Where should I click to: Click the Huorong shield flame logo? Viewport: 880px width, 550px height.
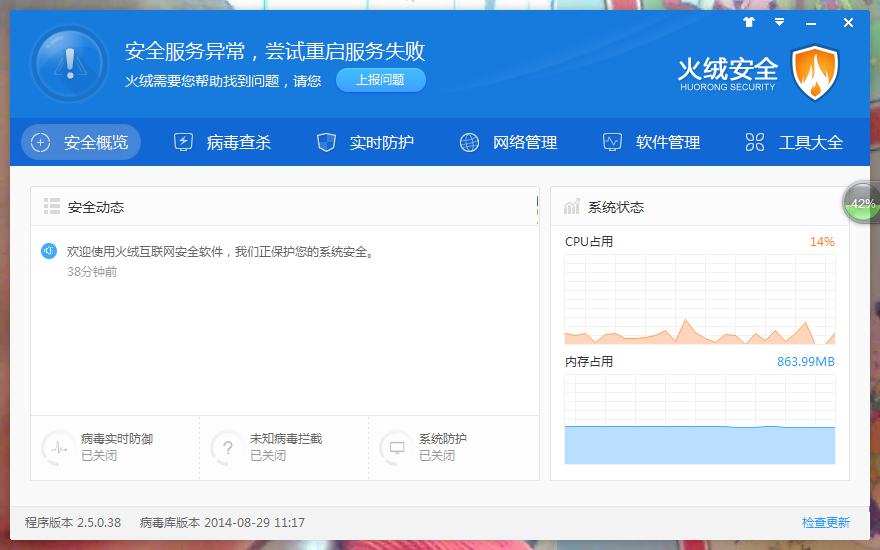pos(815,73)
